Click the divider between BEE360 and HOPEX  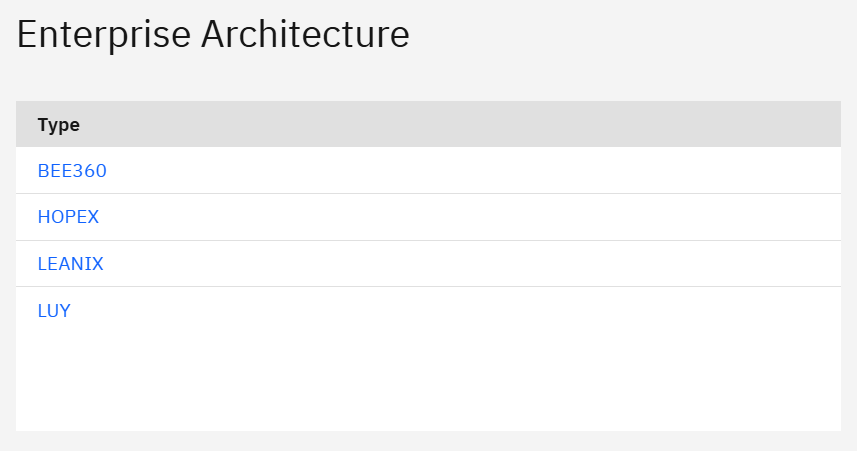point(428,194)
